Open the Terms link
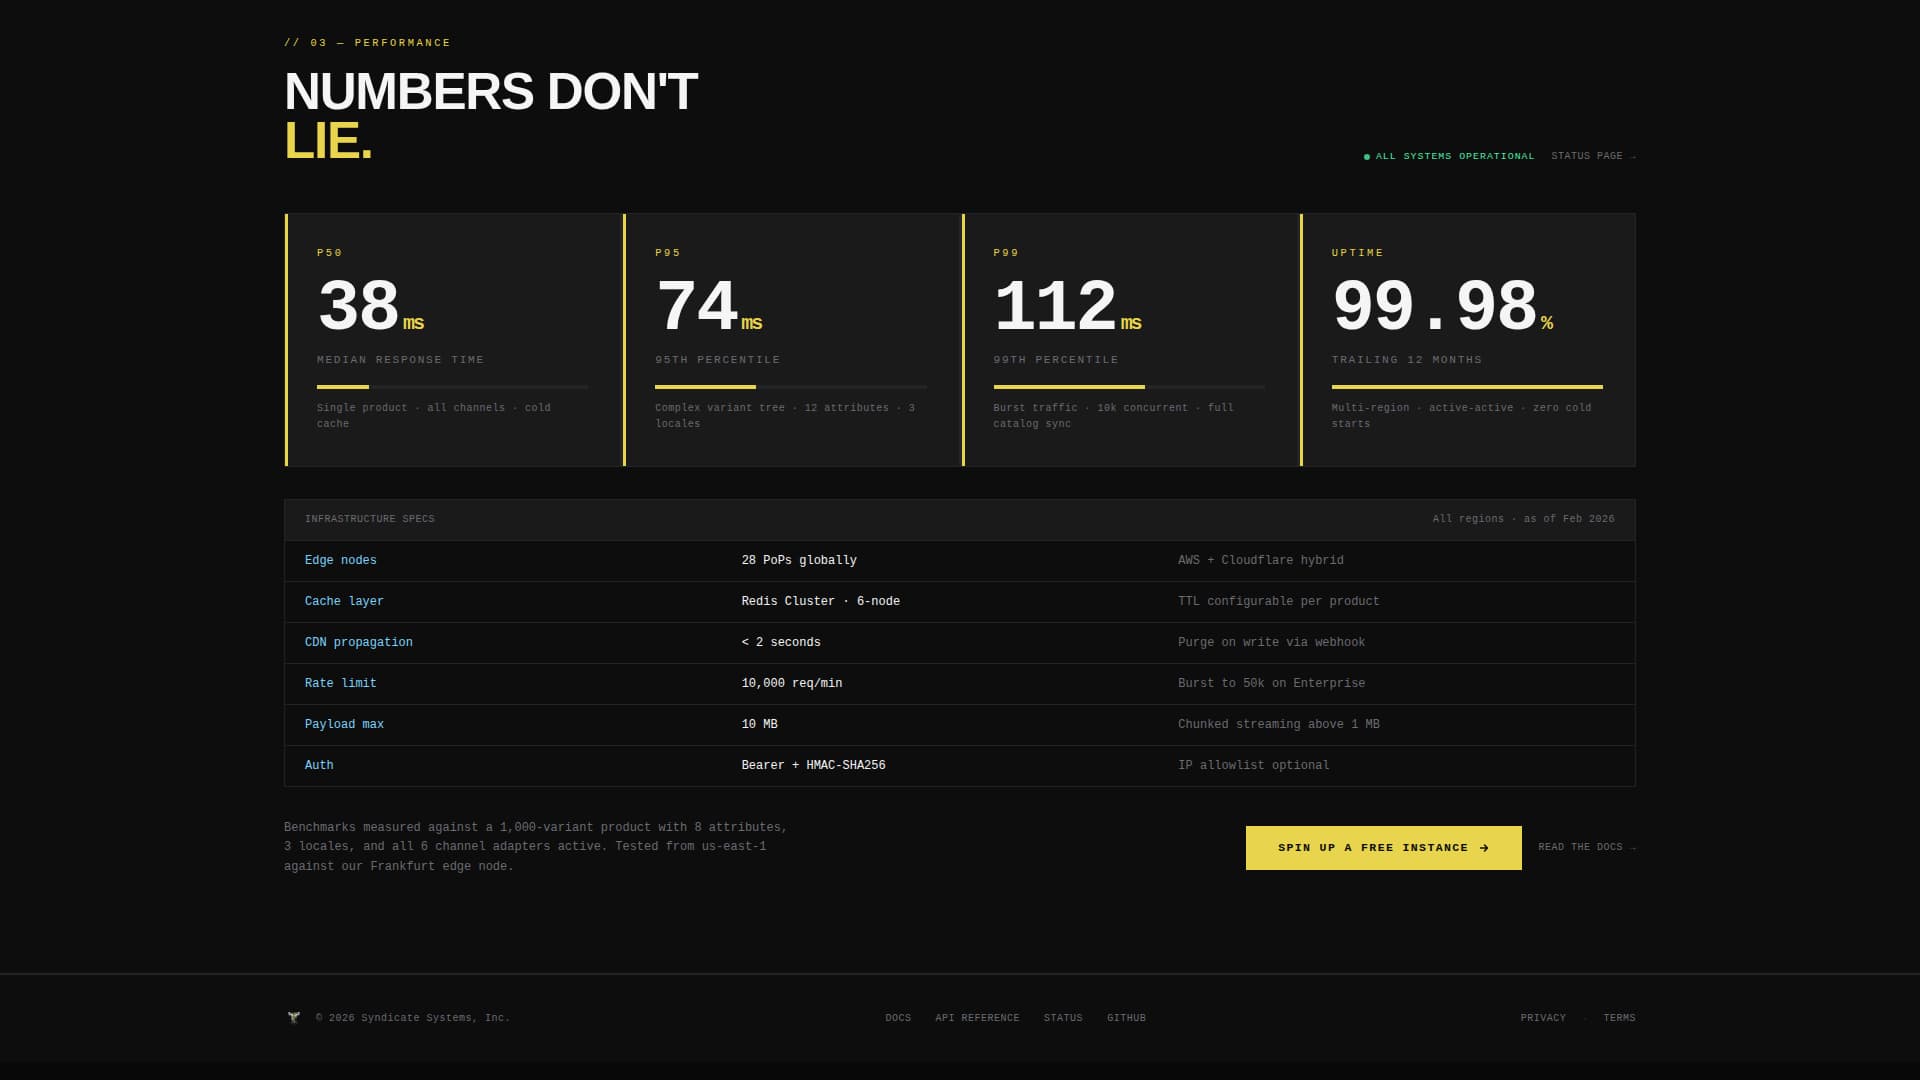Viewport: 1920px width, 1080px height. coord(1619,1018)
